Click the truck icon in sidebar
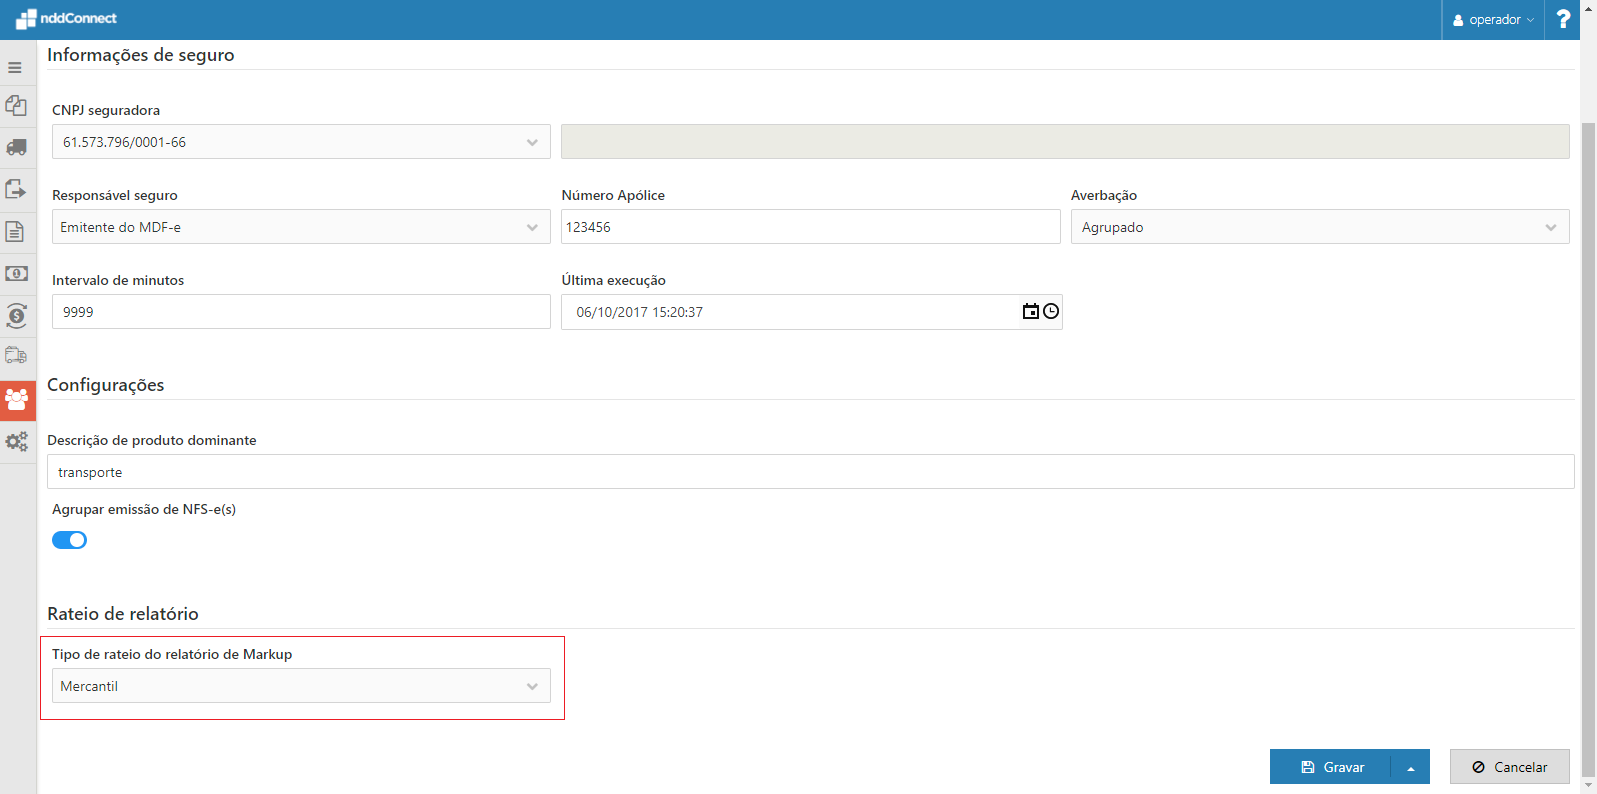1597x794 pixels. pyautogui.click(x=16, y=148)
